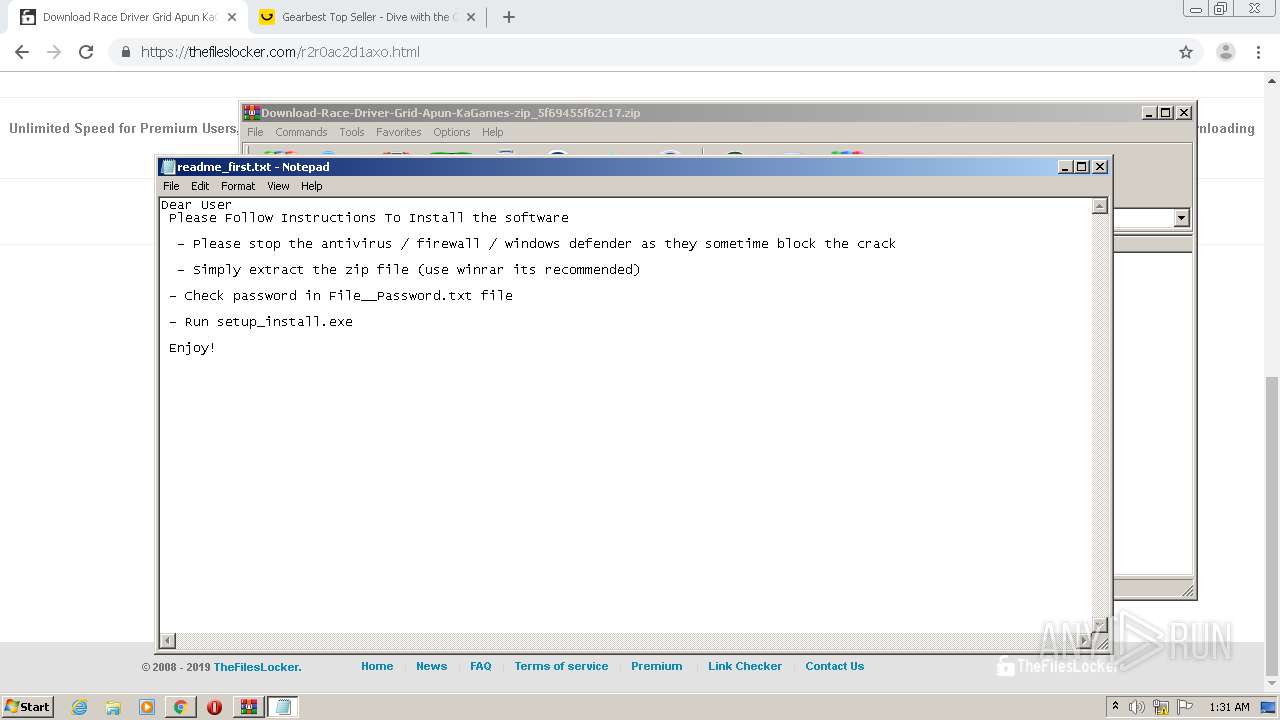
Task: Open the network tray icon
Action: point(1161,707)
